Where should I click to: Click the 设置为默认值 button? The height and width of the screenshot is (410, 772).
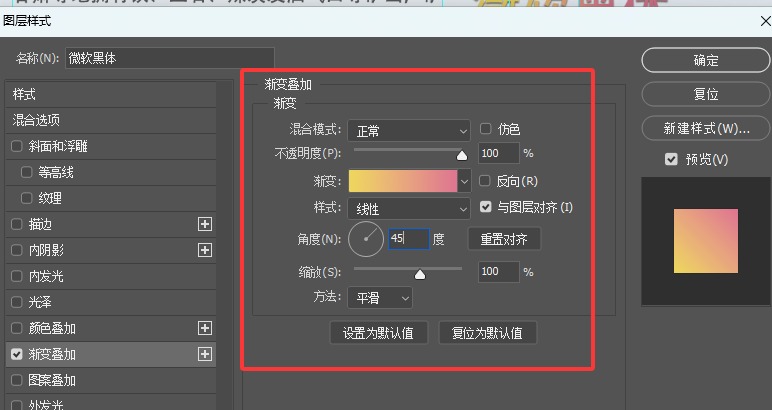(378, 333)
